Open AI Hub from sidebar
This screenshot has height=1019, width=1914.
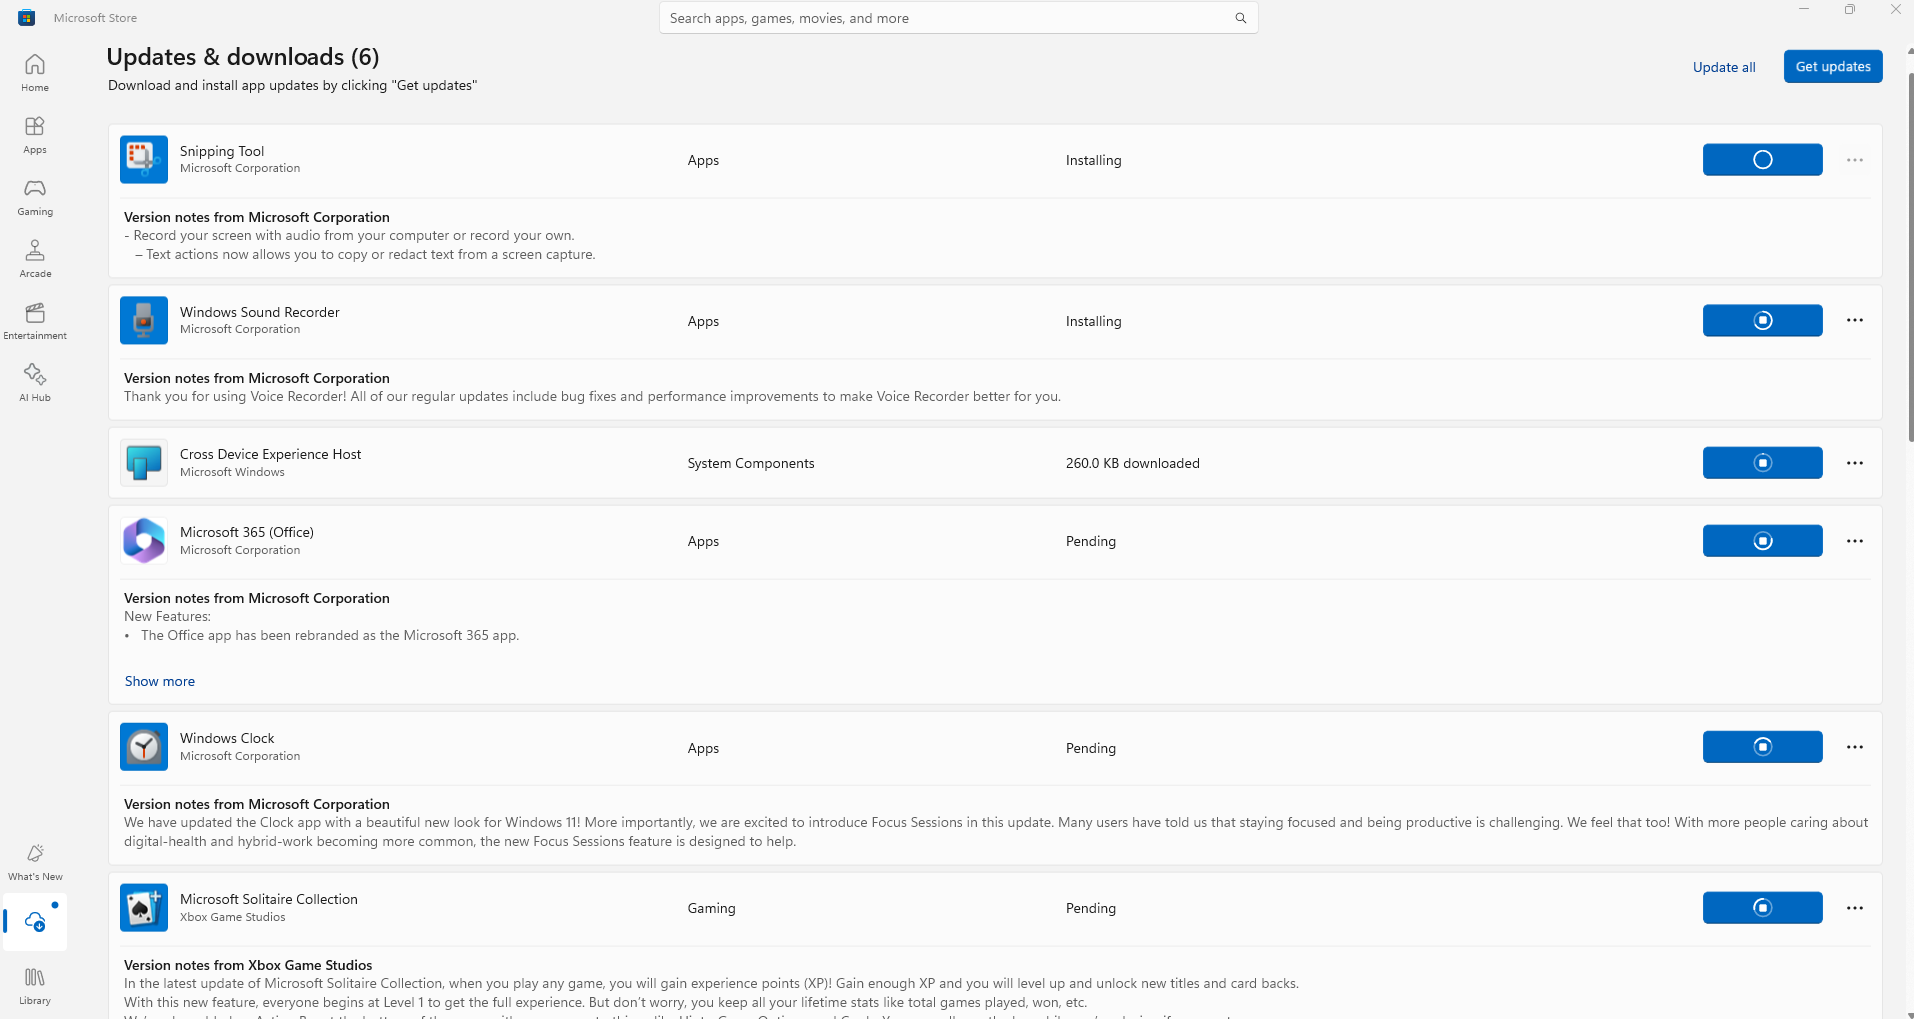[x=35, y=383]
